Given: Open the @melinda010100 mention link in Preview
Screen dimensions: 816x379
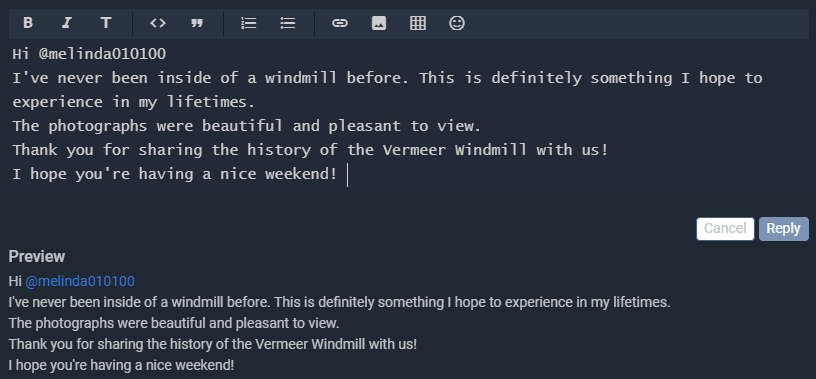Looking at the screenshot, I should 80,282.
